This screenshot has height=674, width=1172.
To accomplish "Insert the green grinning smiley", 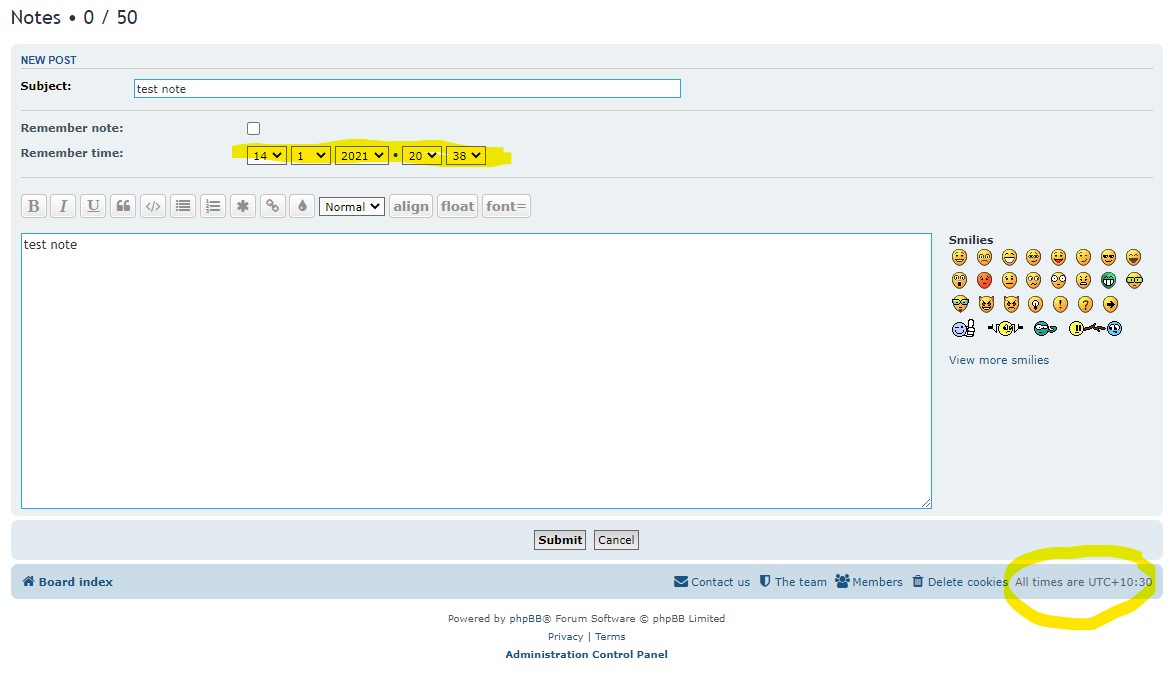I will (x=1108, y=280).
